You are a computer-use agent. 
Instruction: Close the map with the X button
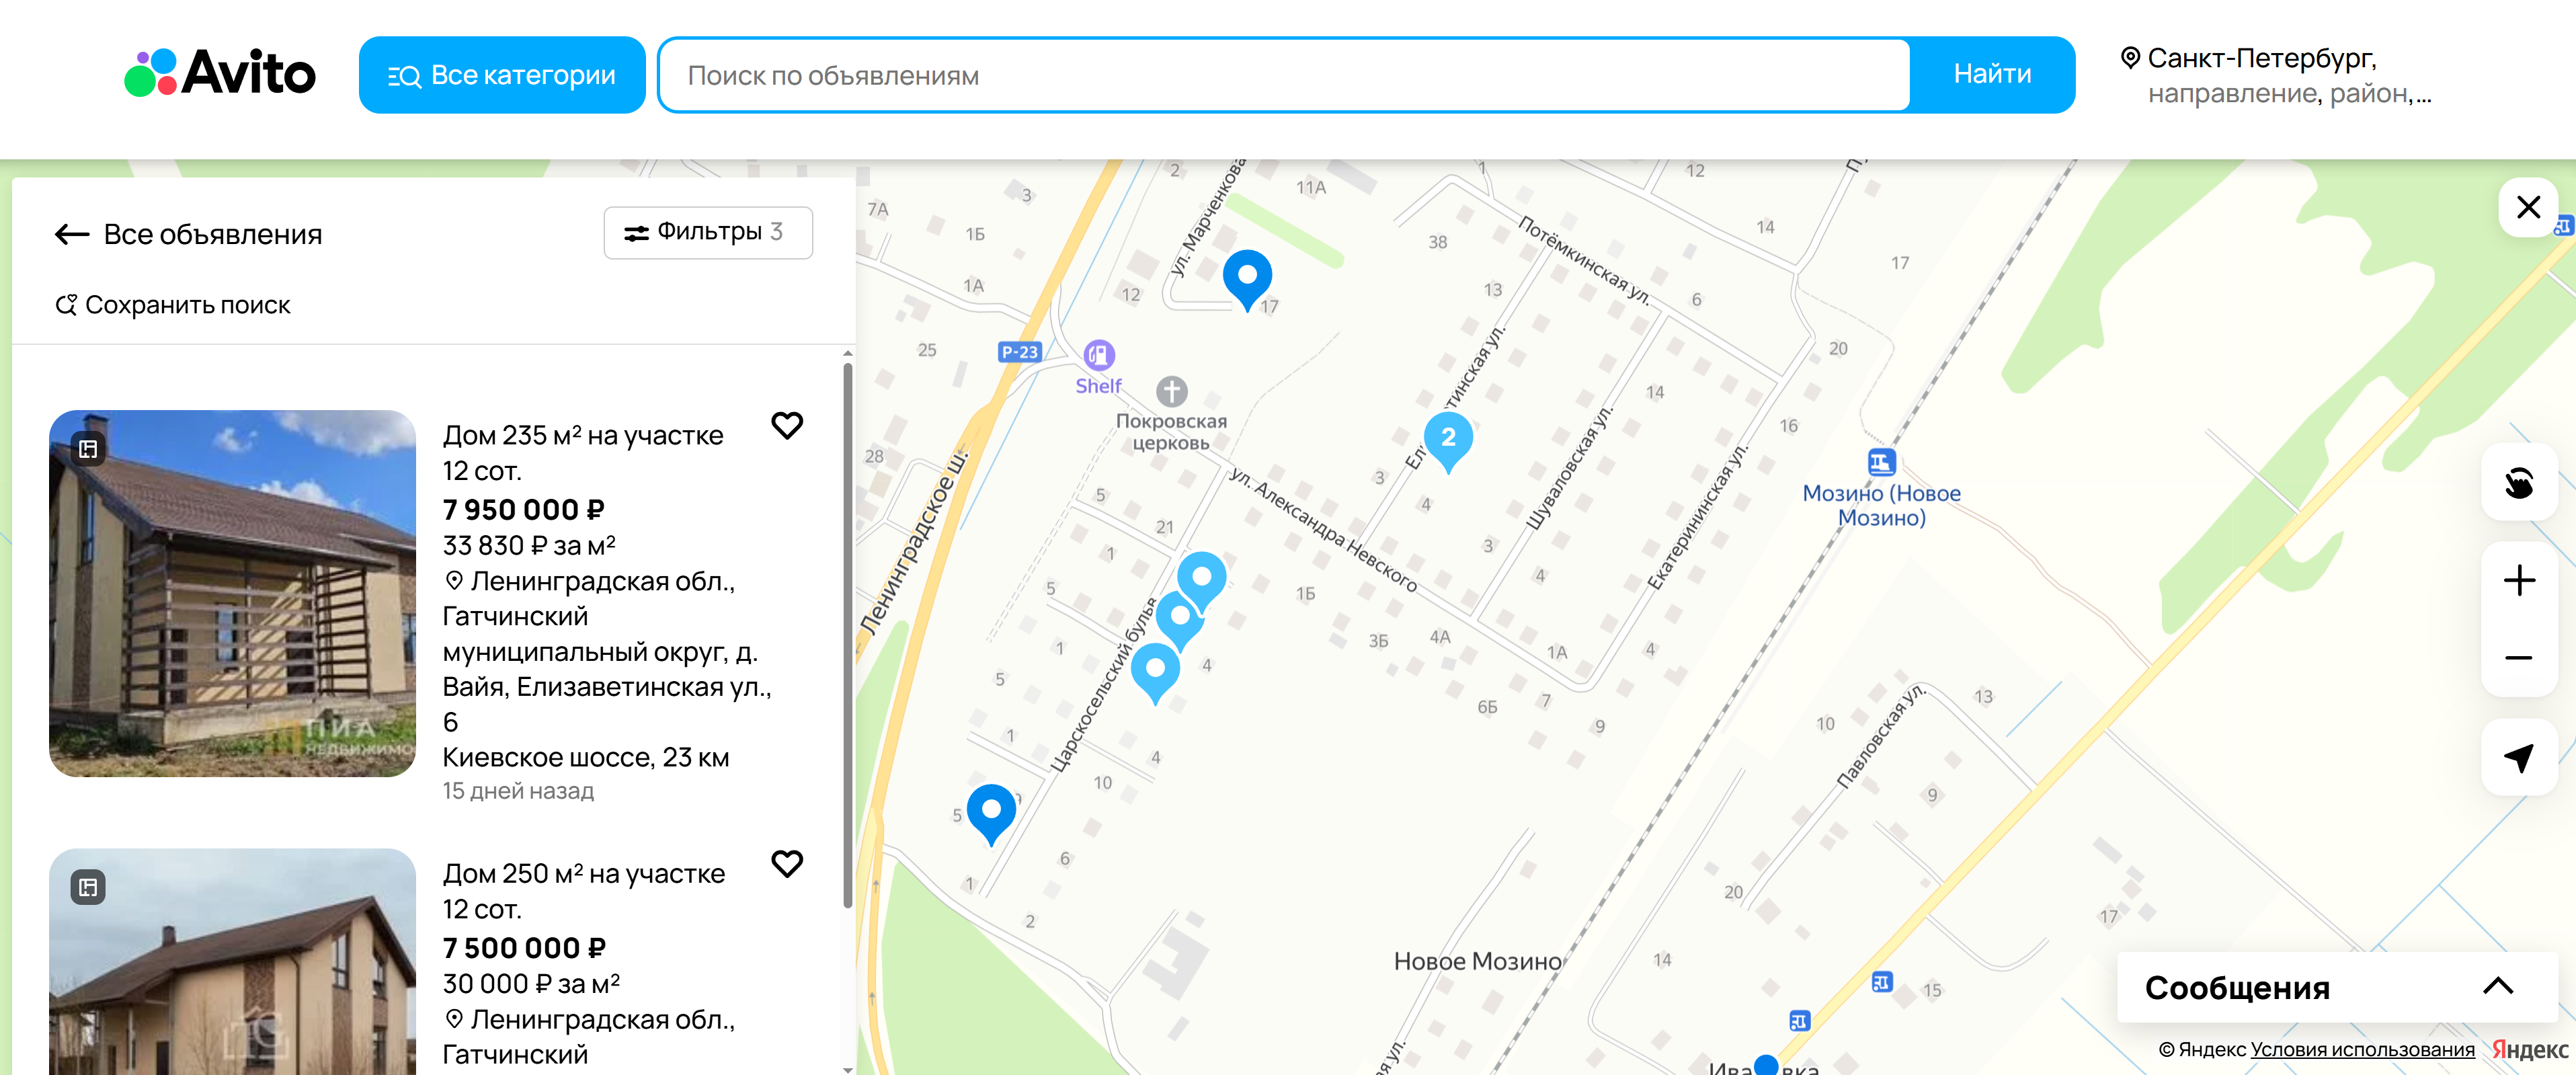coord(2528,207)
